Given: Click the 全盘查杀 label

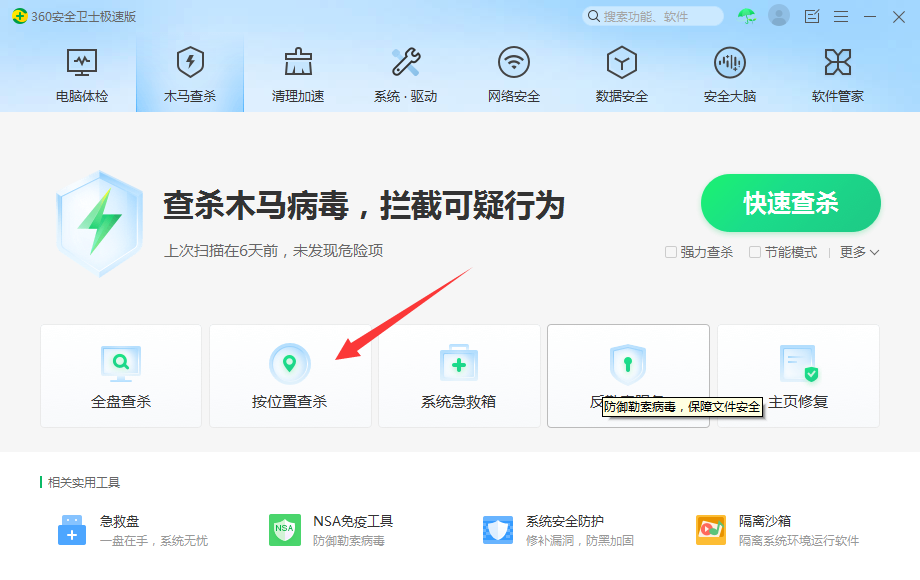Looking at the screenshot, I should pos(121,402).
